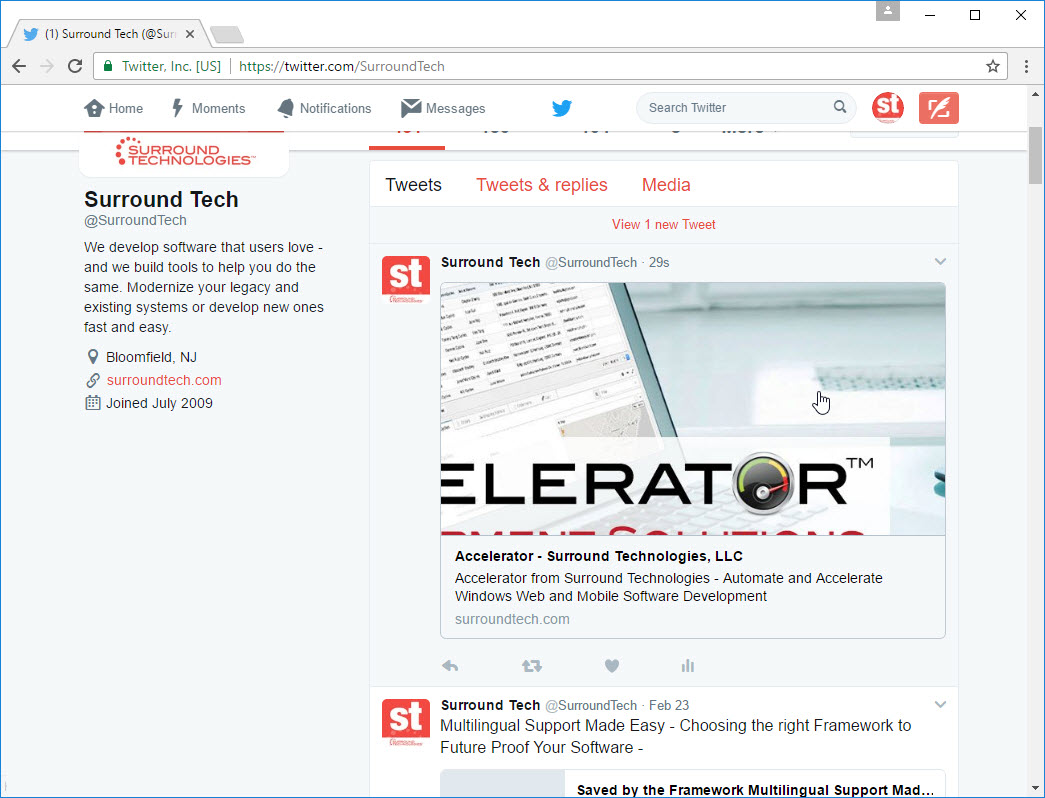Compose a new Tweet with the quill button
1045x798 pixels.
pyautogui.click(x=938, y=108)
